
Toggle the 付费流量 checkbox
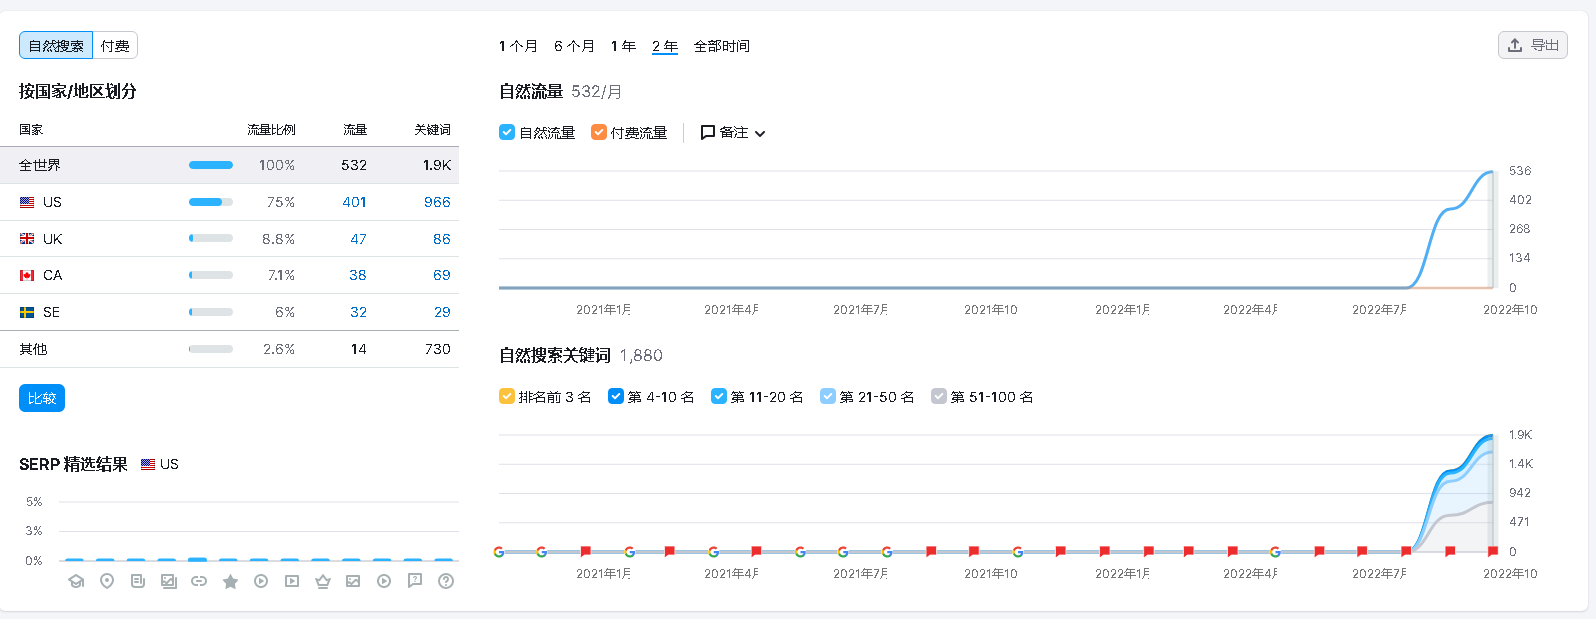tap(599, 132)
